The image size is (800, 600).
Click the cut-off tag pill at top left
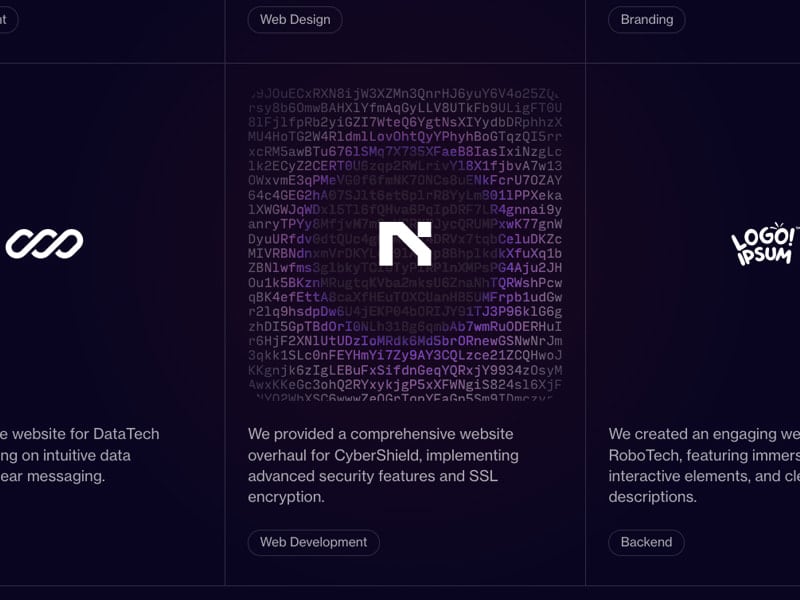(x=6, y=20)
